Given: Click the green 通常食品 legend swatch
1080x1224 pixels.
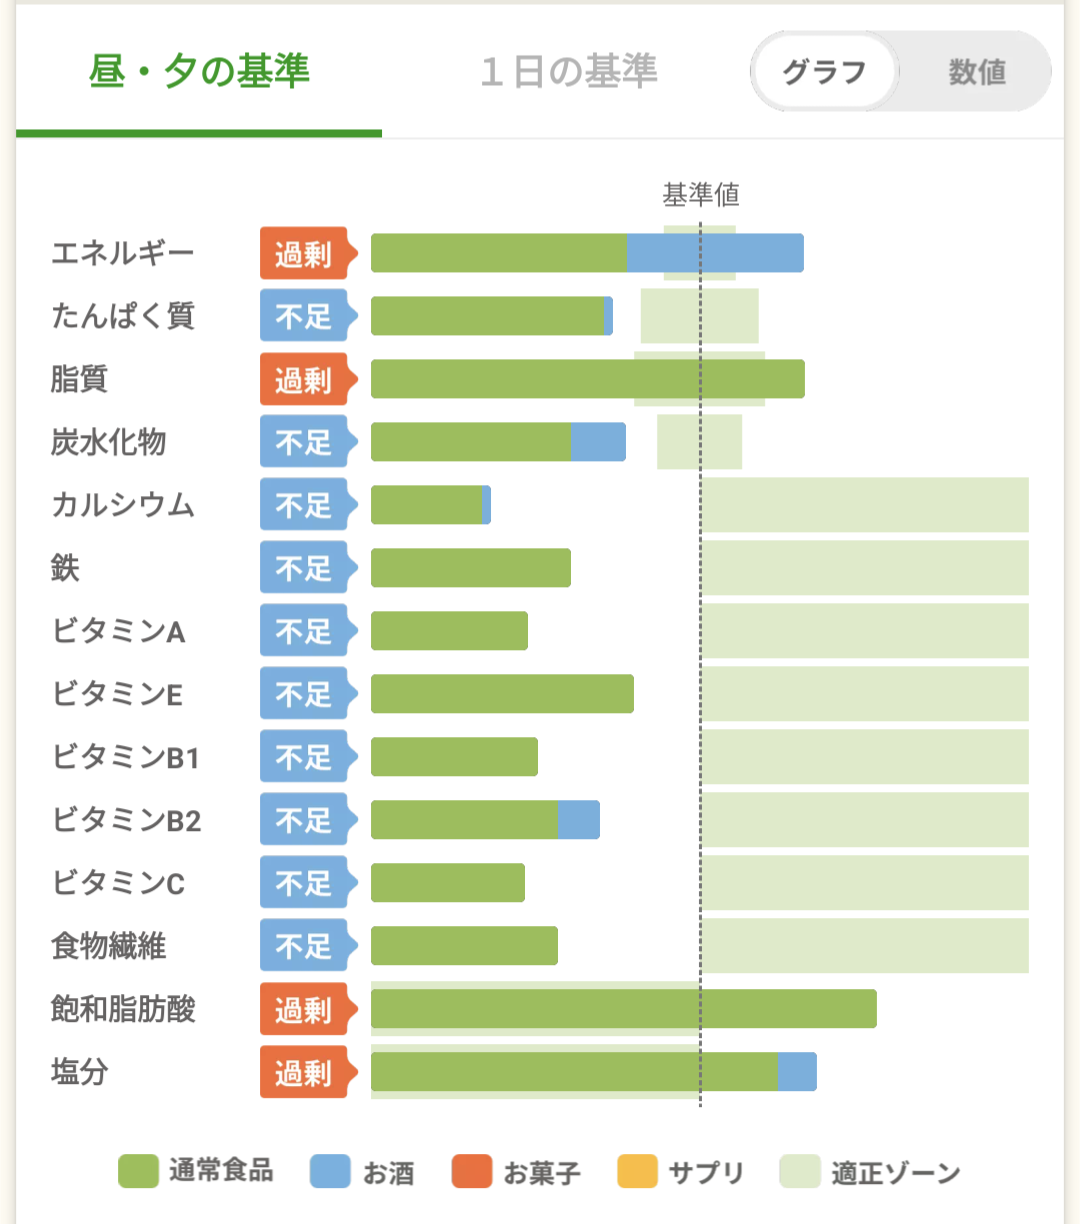Looking at the screenshot, I should coord(138,1171).
